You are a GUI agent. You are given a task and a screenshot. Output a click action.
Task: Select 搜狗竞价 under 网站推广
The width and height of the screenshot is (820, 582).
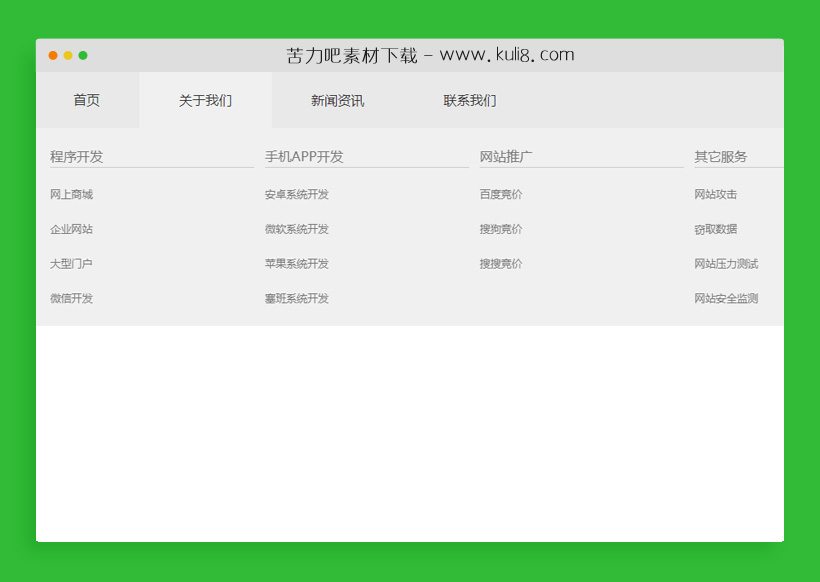500,229
